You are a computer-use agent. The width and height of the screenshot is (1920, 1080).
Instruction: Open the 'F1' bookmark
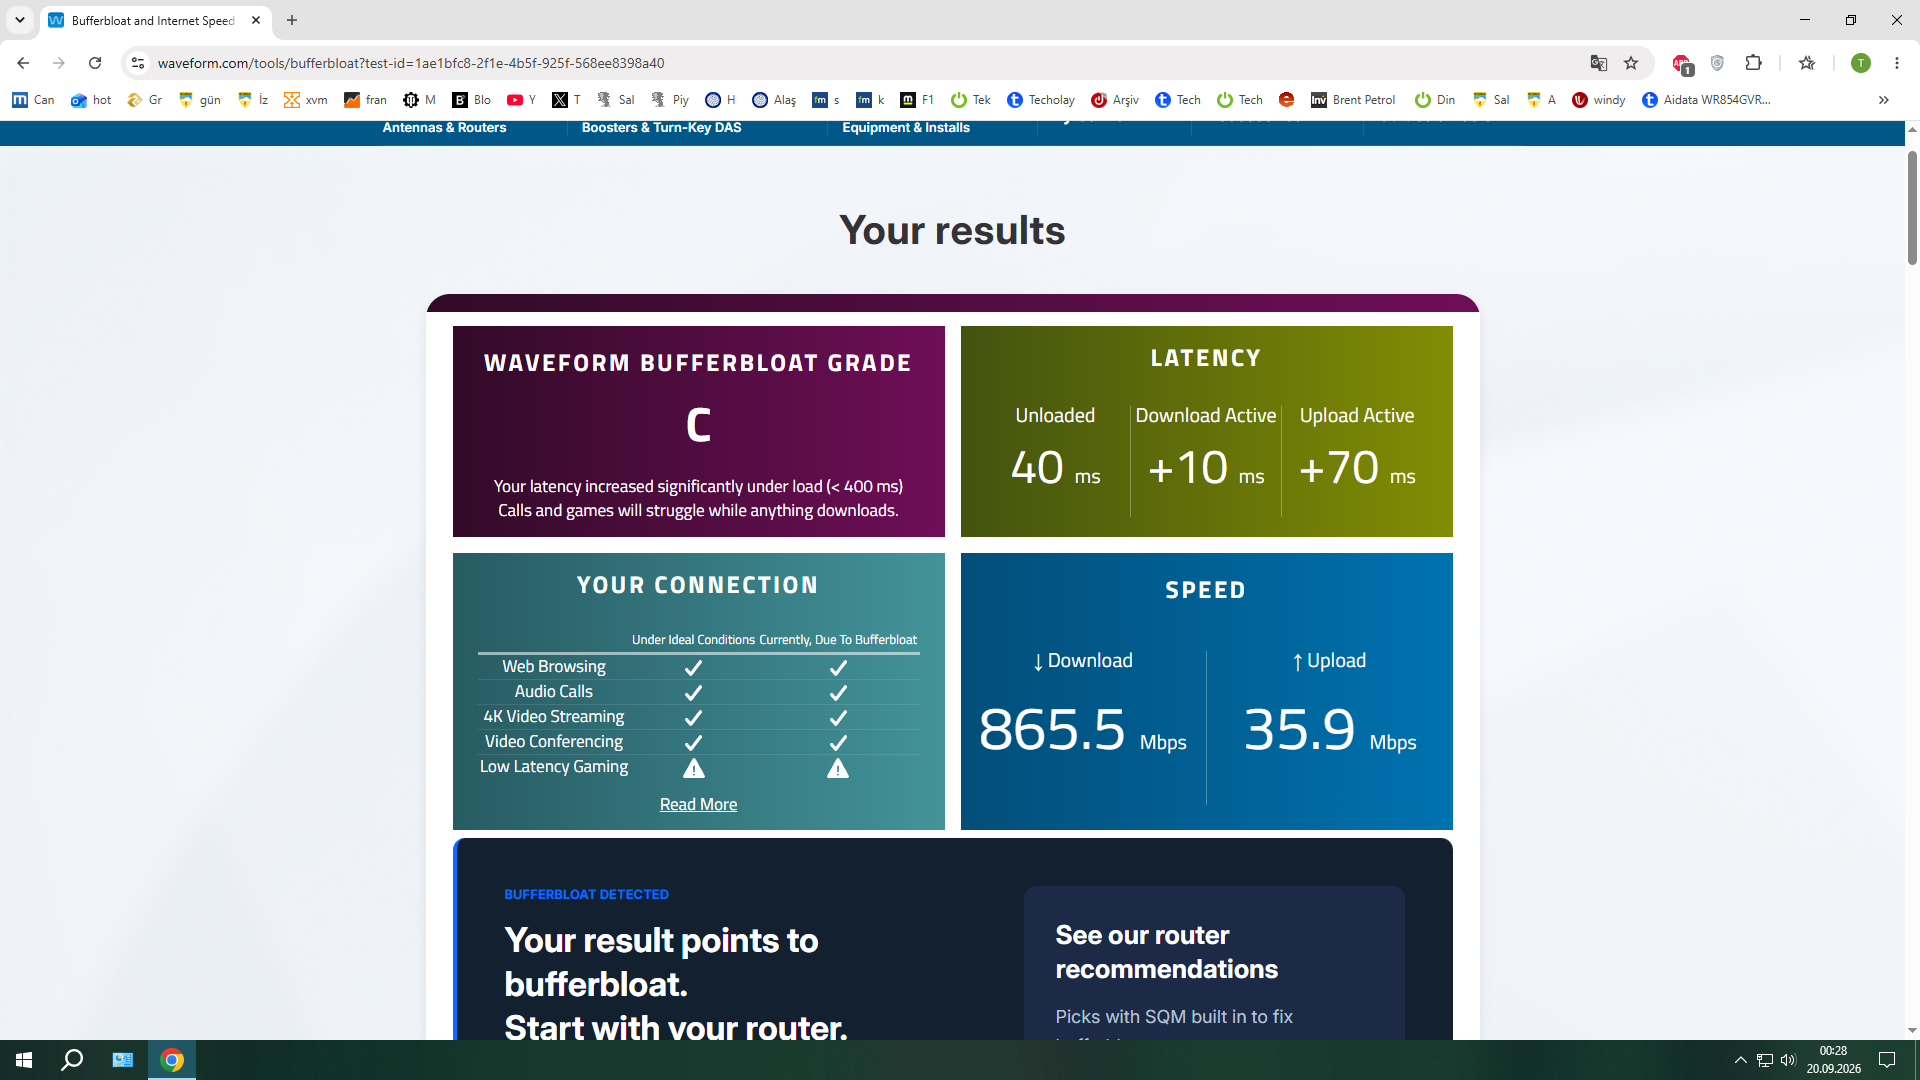click(x=917, y=100)
